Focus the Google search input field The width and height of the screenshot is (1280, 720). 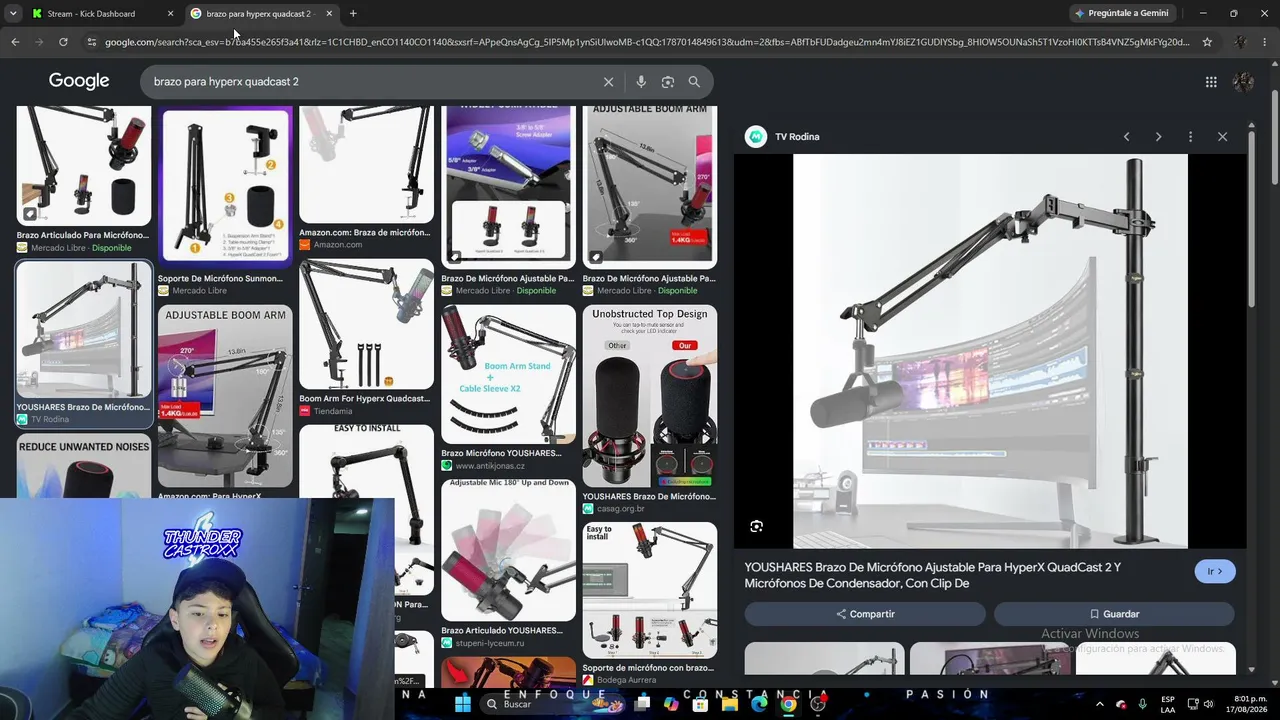click(370, 82)
